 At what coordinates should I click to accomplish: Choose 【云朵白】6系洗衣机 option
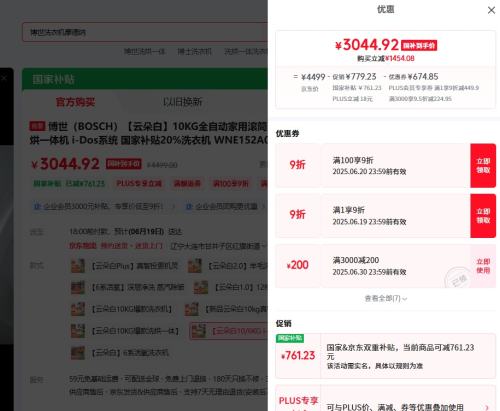tap(120, 353)
